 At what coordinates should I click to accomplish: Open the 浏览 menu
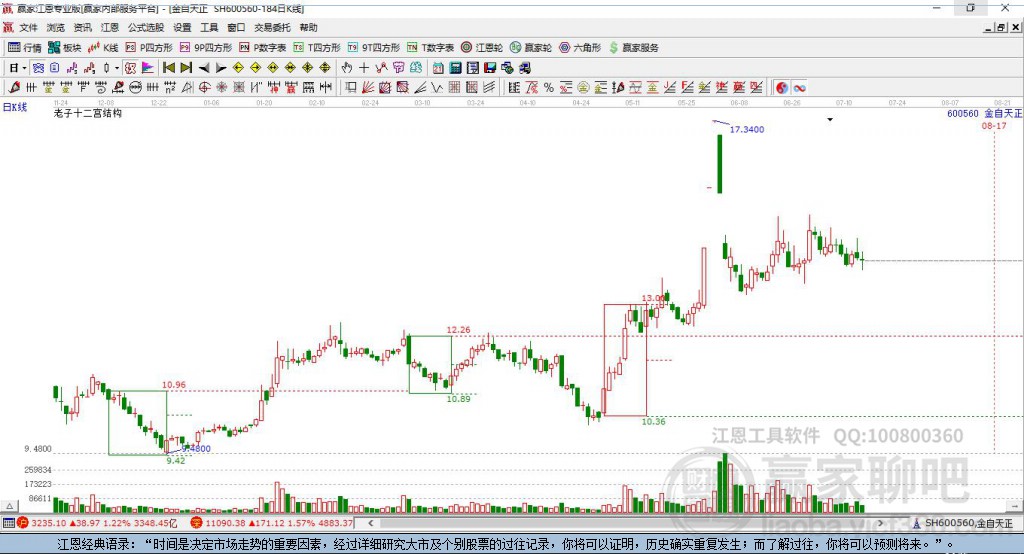pos(56,27)
